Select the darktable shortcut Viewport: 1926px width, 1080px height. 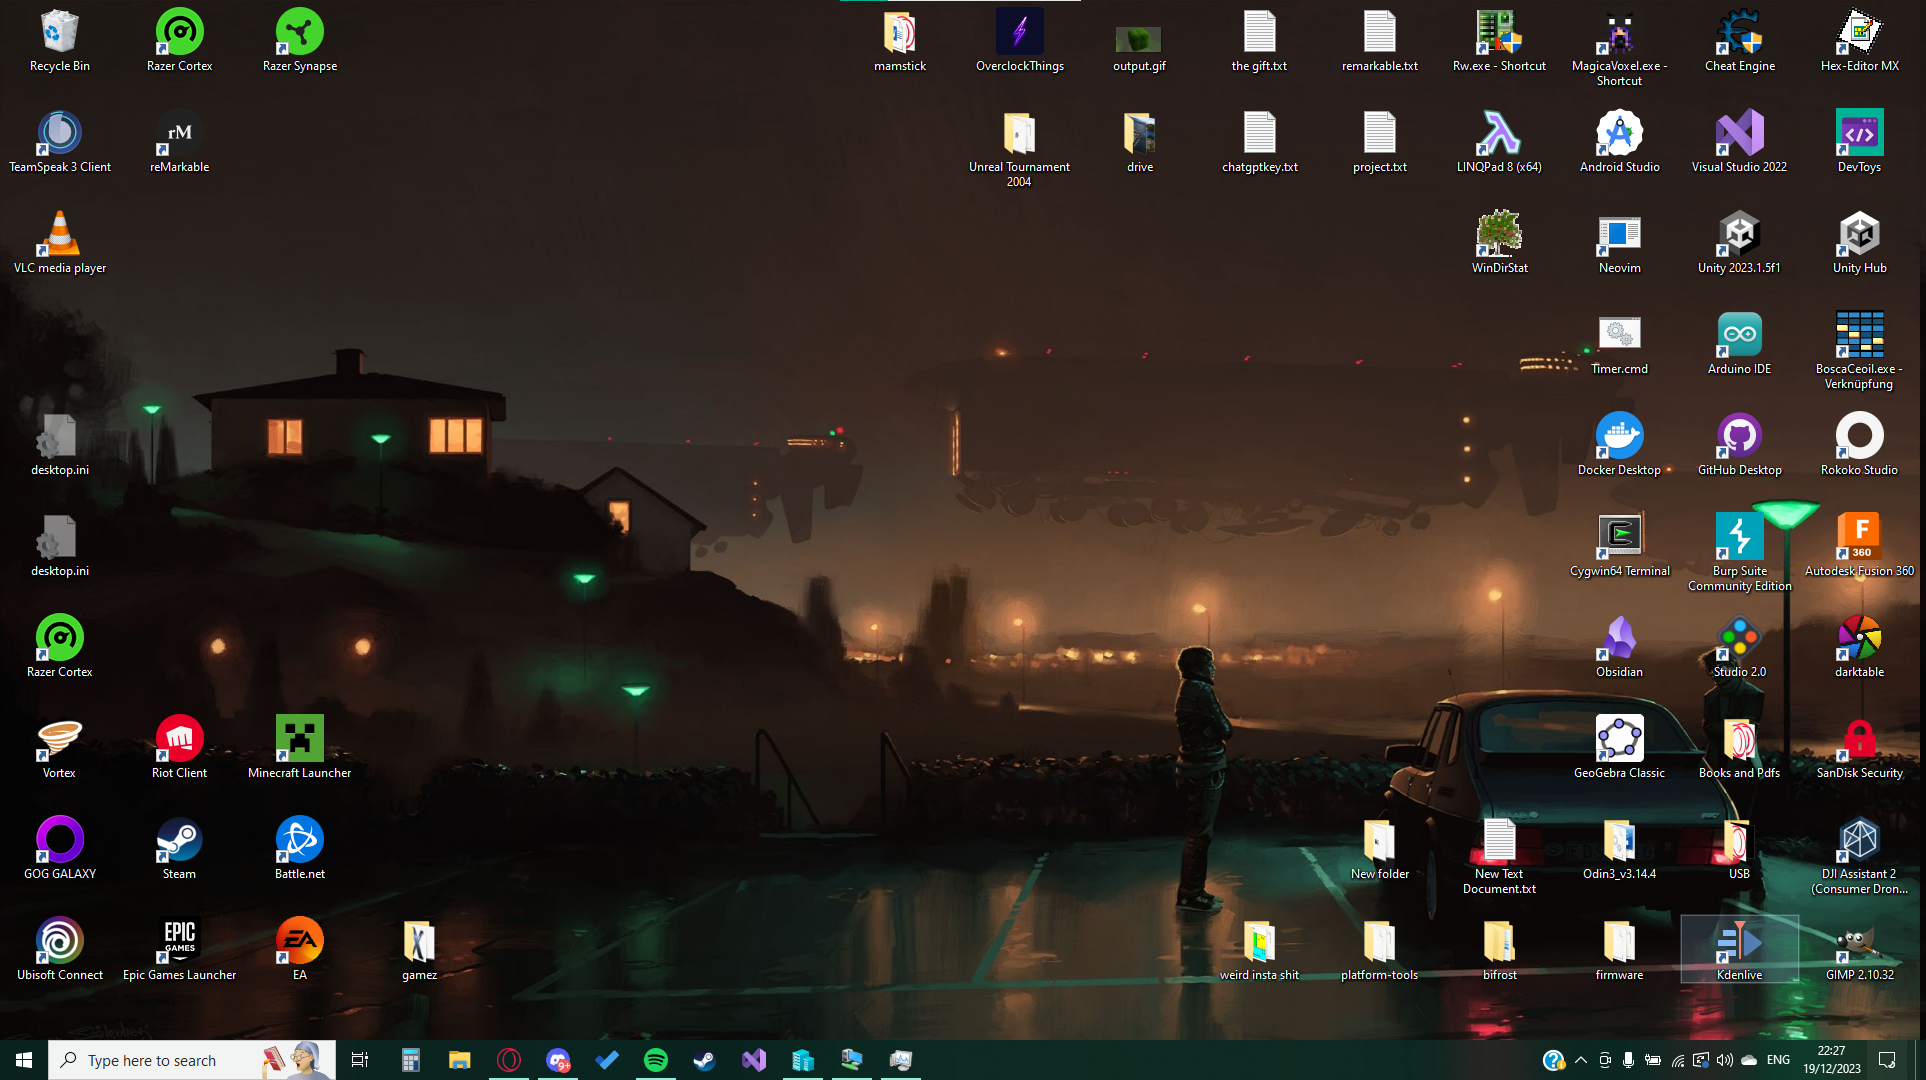pos(1859,646)
